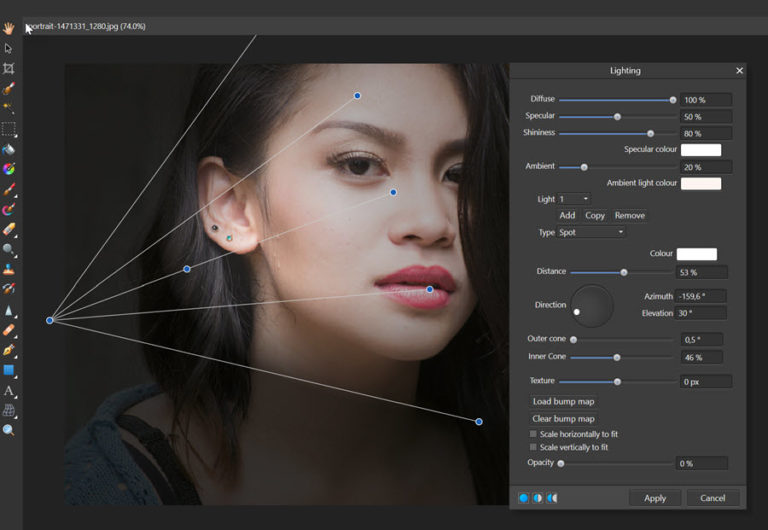The height and width of the screenshot is (530, 768).
Task: Focus the Distance 53 % value field
Action: tap(701, 272)
